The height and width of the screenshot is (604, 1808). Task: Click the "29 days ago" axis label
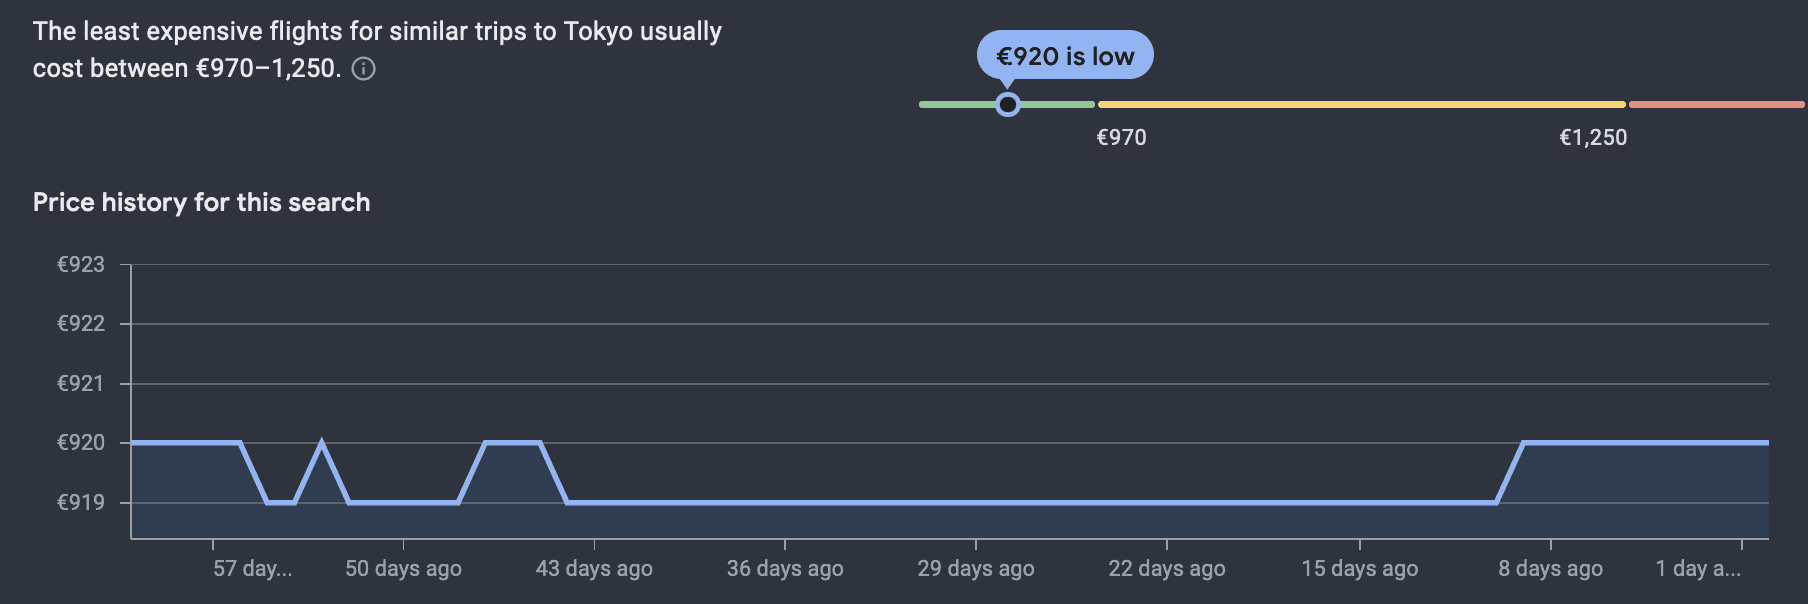click(976, 569)
